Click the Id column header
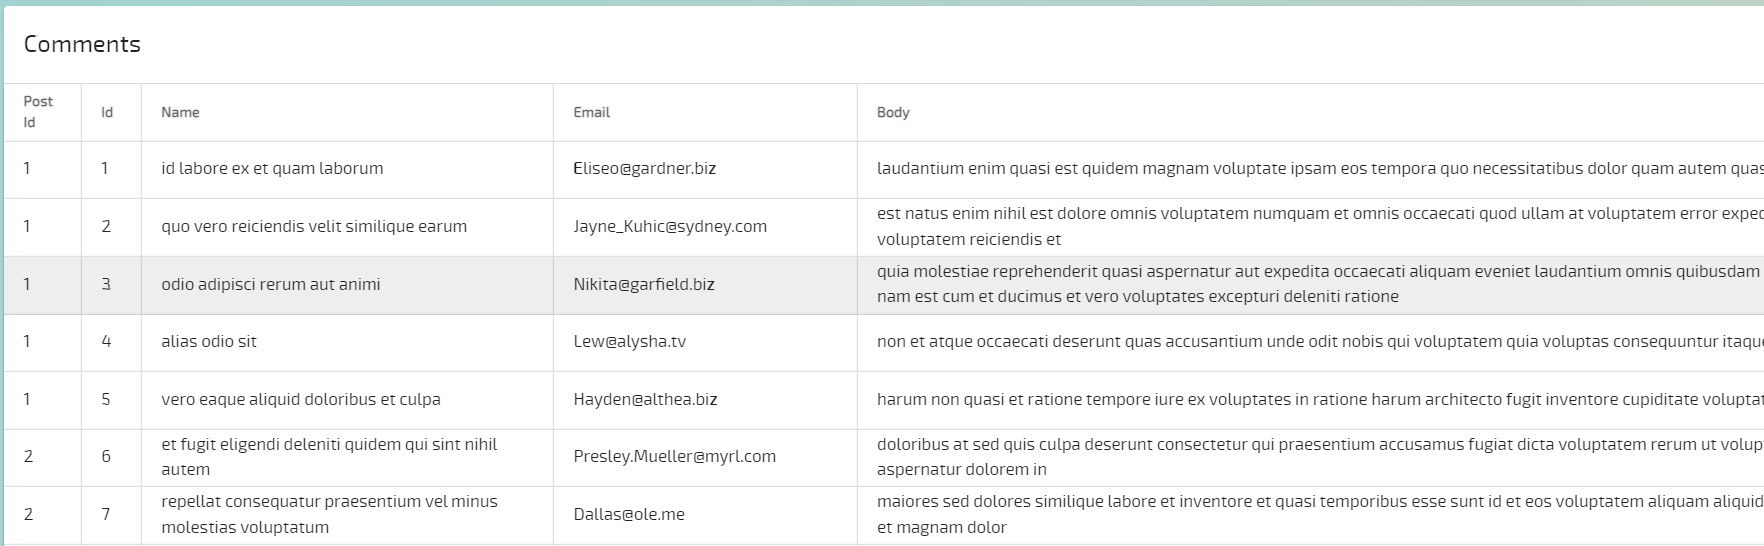This screenshot has height=546, width=1764. (107, 112)
